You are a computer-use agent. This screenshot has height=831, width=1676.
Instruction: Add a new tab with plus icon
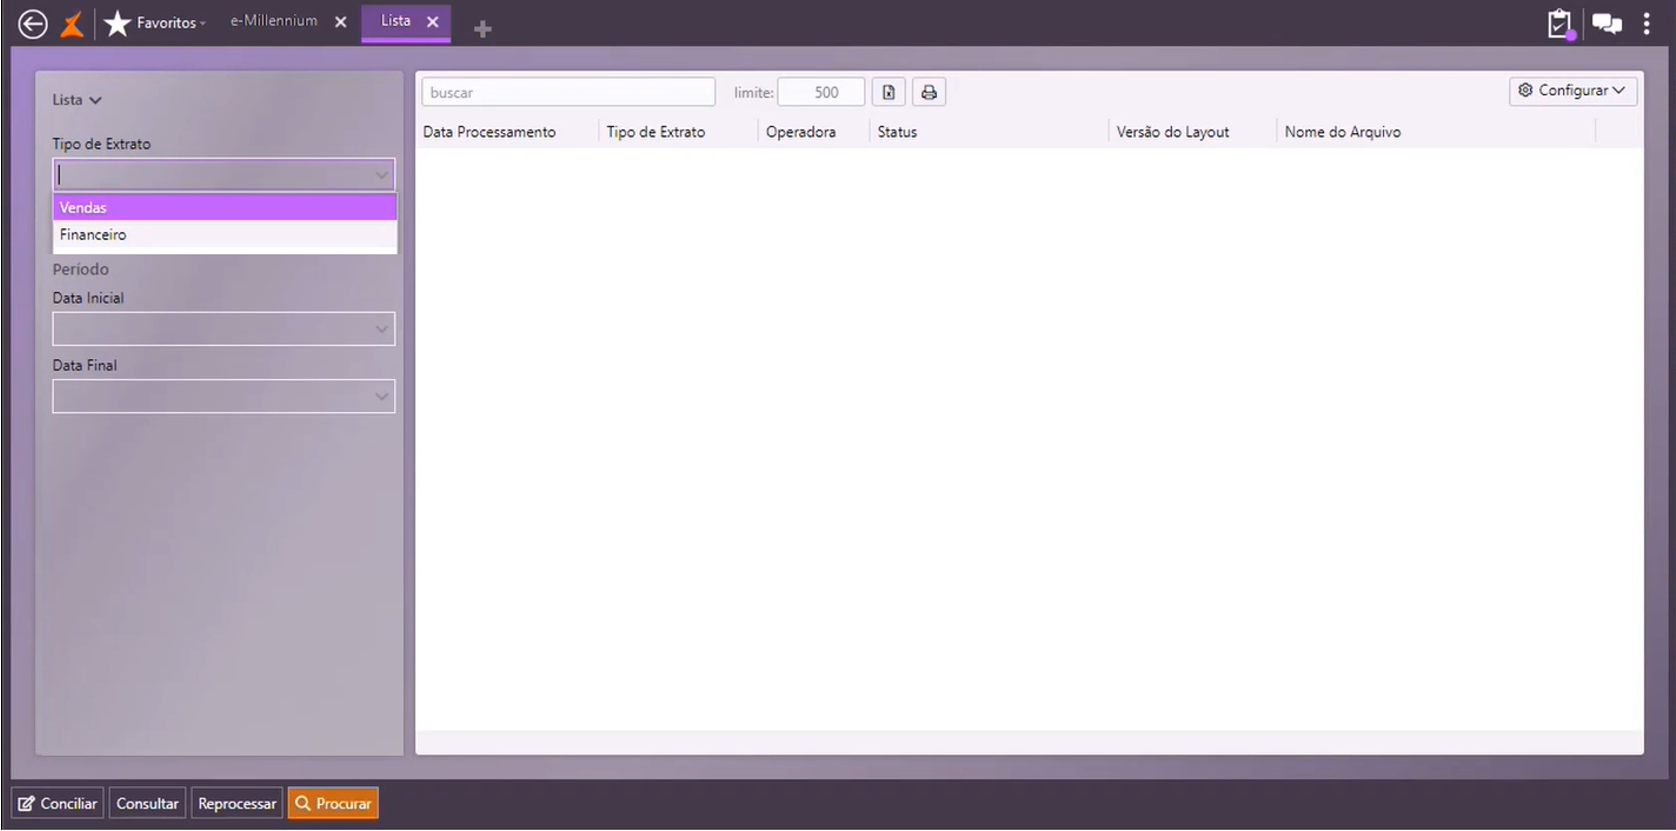tap(482, 29)
